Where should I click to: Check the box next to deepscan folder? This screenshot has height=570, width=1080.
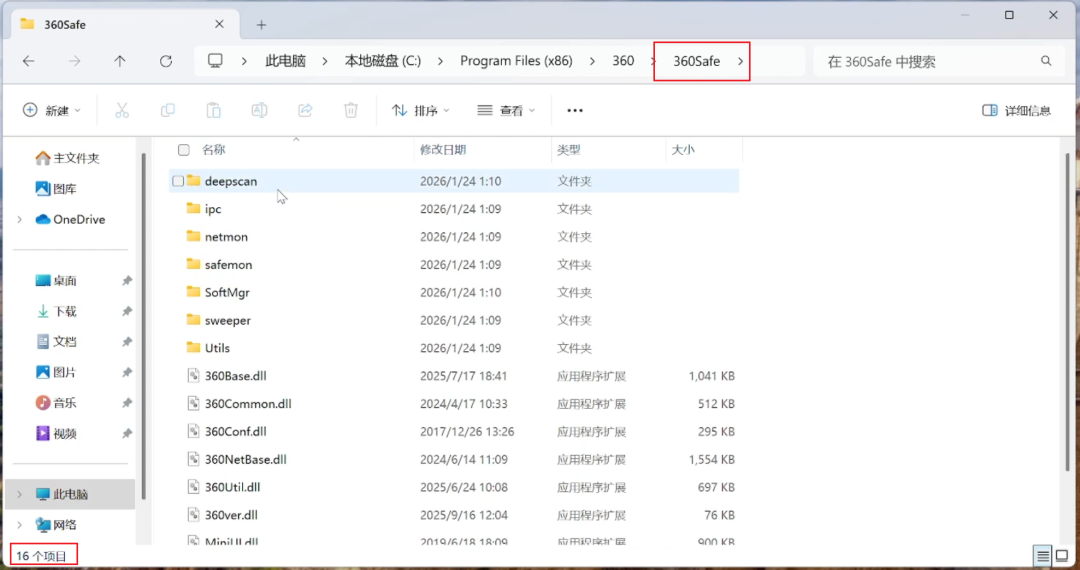(178, 181)
